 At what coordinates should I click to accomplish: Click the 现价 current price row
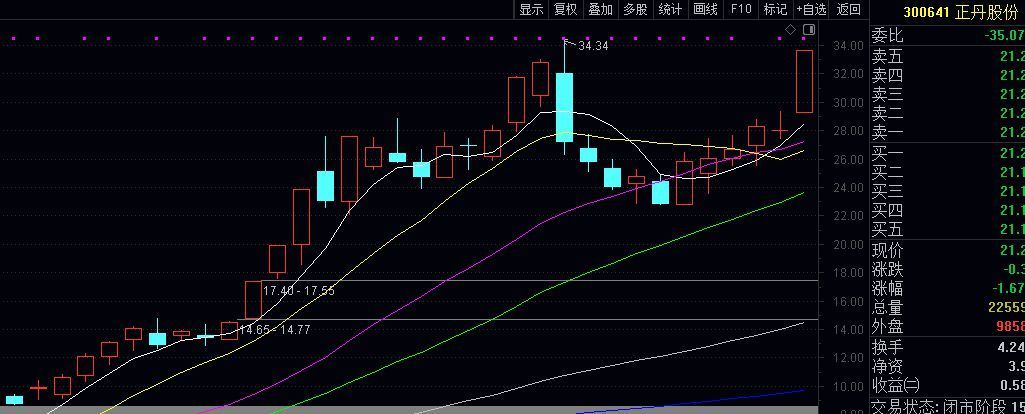pyautogui.click(x=947, y=250)
